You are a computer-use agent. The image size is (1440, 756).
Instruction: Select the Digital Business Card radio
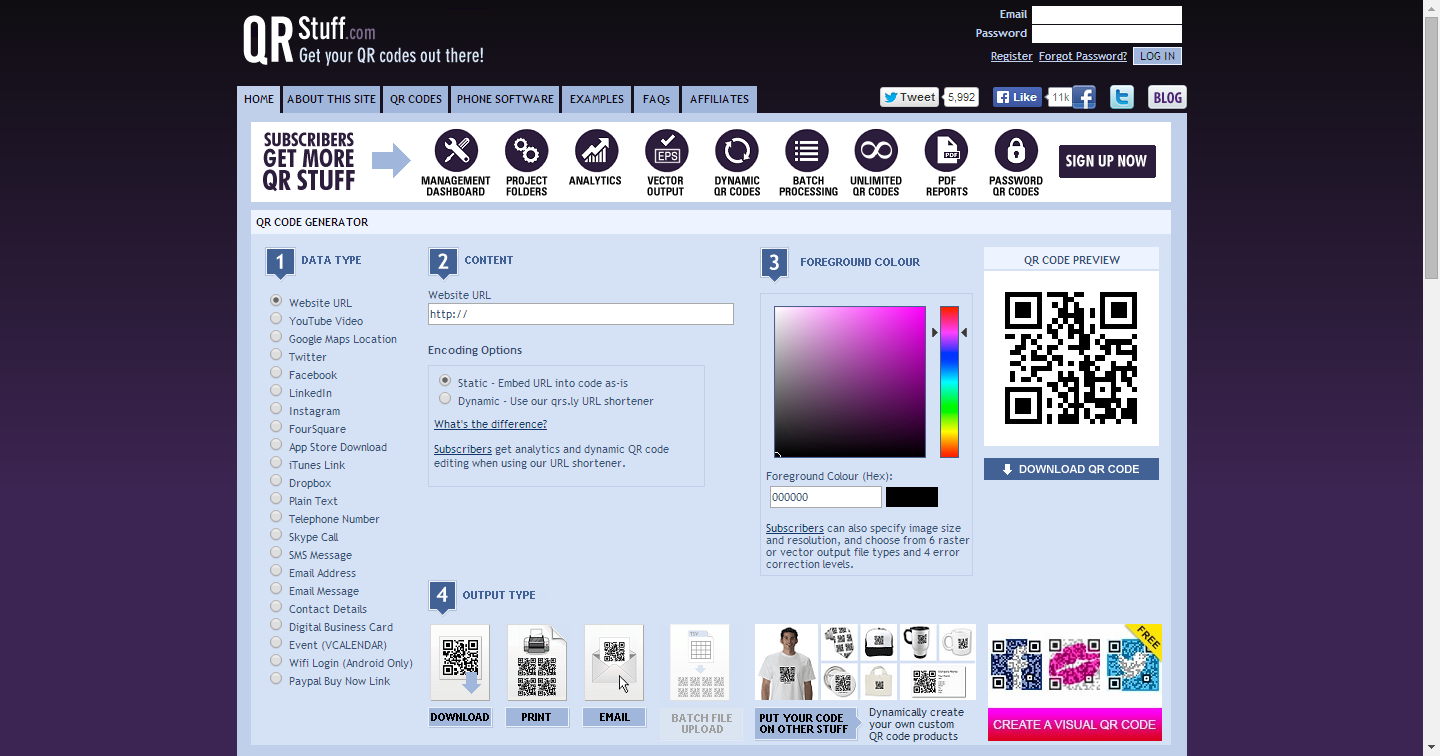pos(276,624)
